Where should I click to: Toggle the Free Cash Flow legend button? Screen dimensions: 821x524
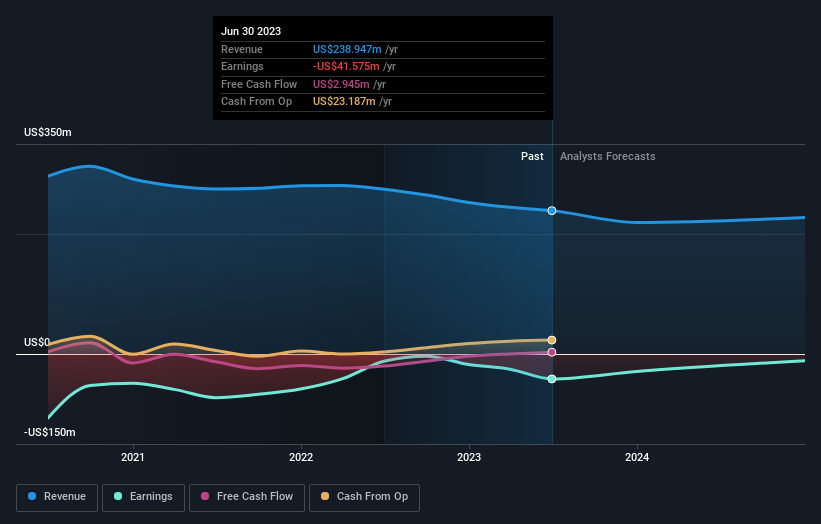(x=247, y=497)
